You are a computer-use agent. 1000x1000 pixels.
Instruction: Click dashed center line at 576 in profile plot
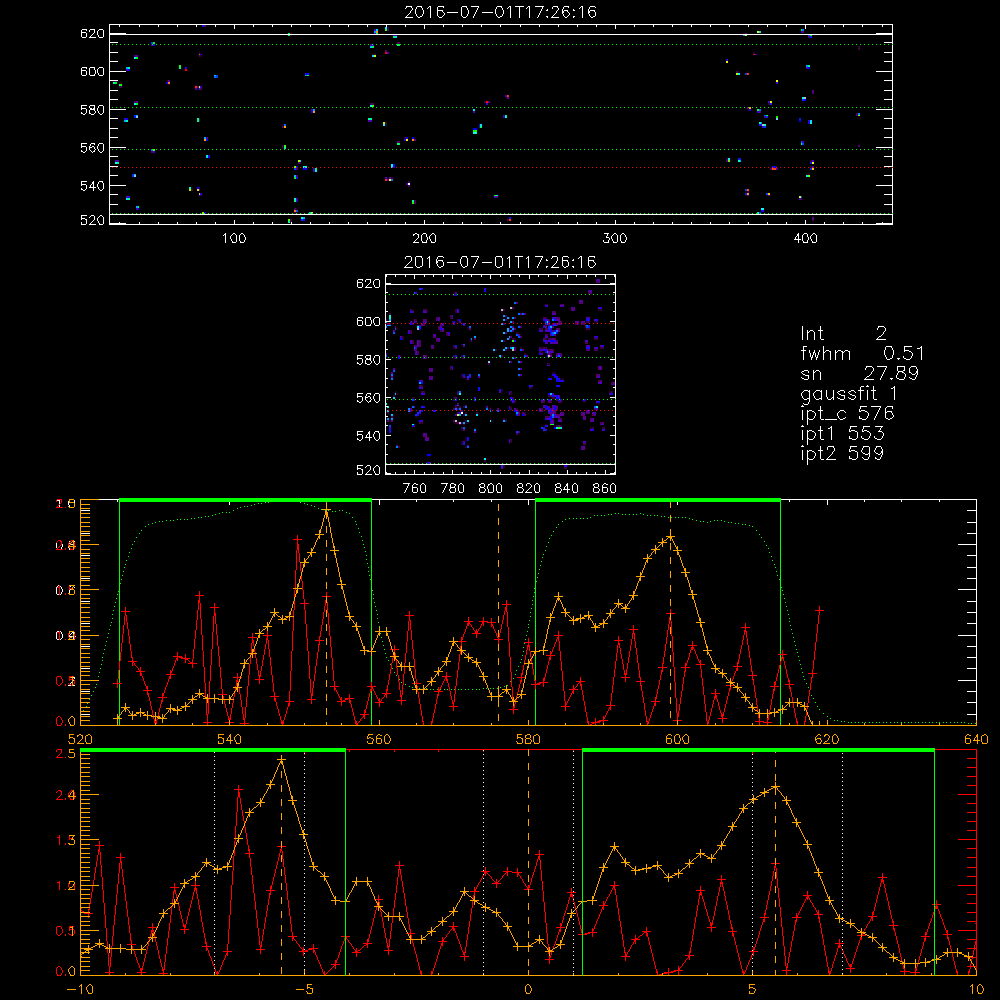pos(499,612)
